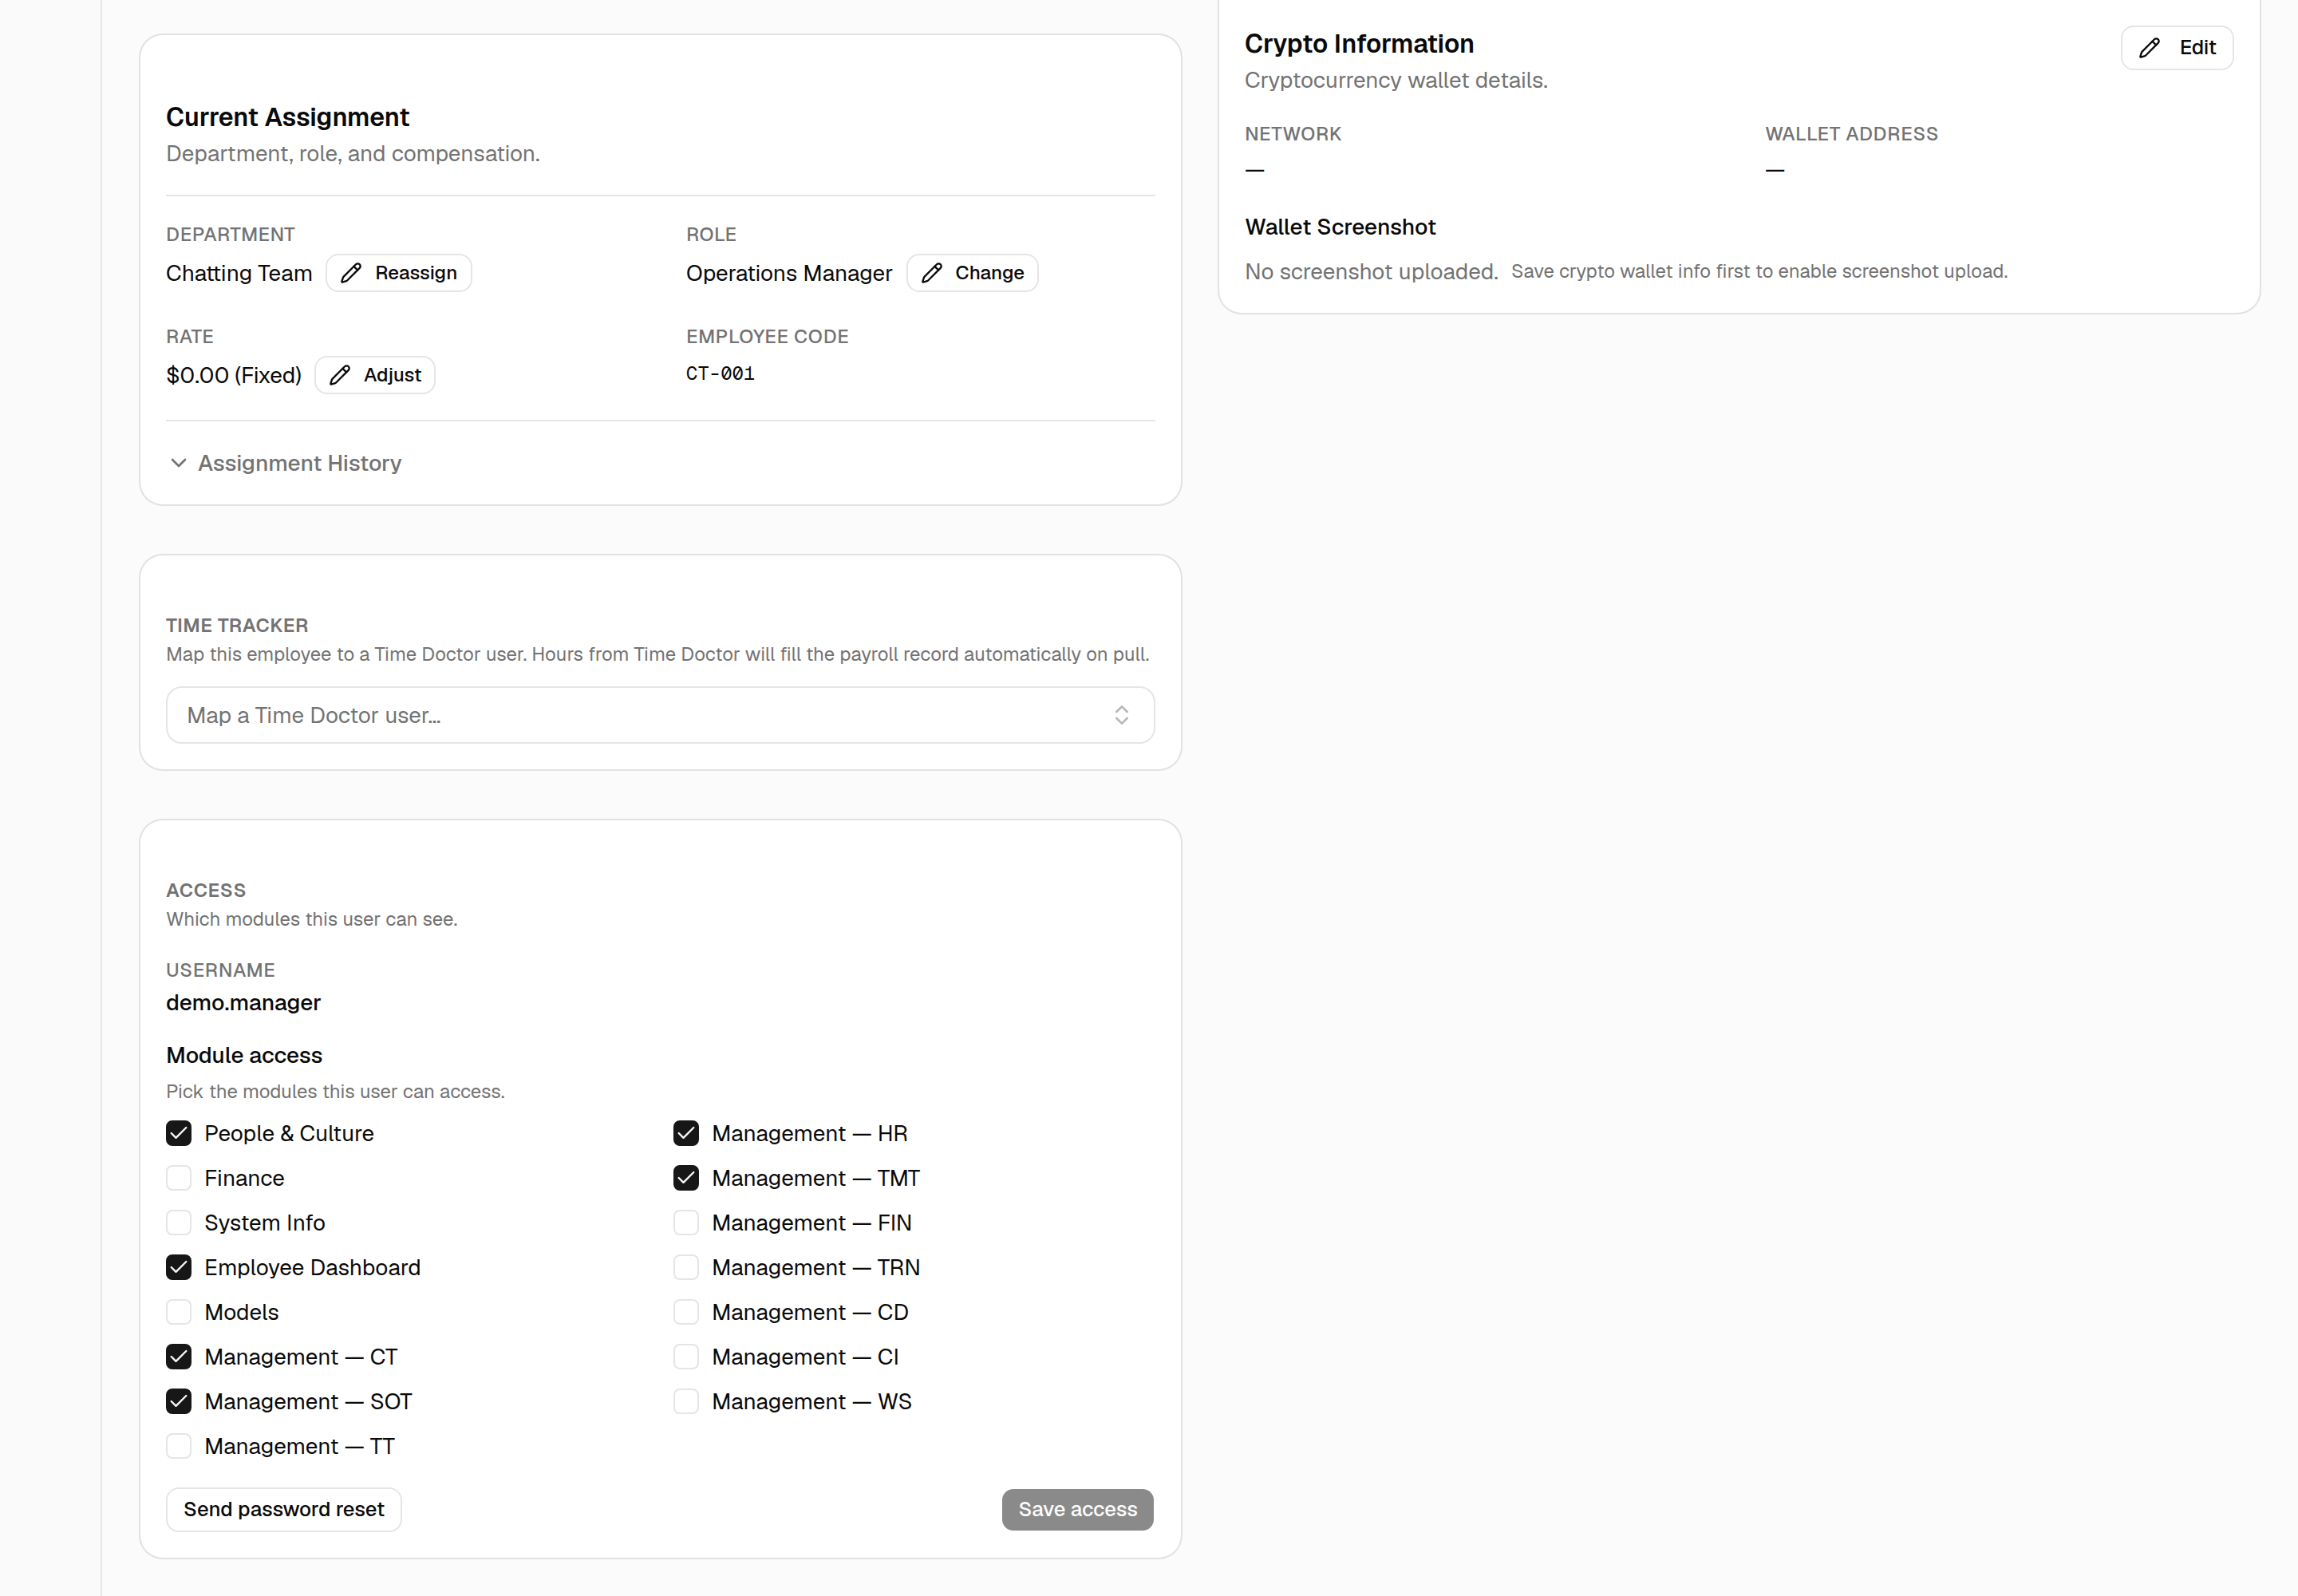Click the Current Assignment heading
Viewport: 2298px width, 1596px height.
click(288, 117)
